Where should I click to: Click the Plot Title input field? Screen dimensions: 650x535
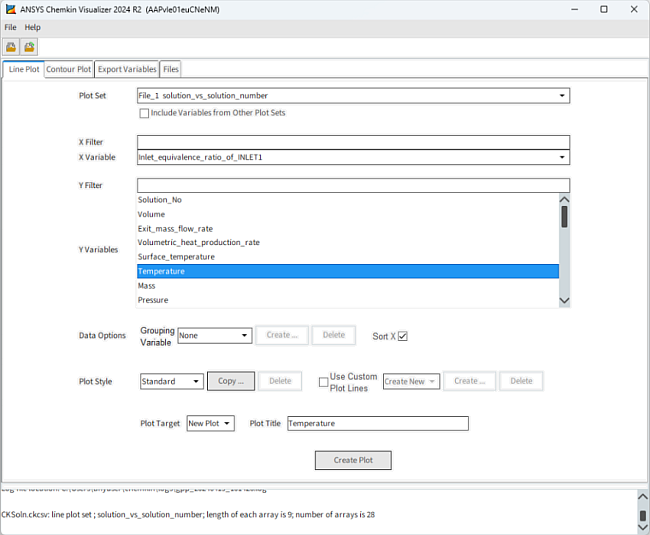[378, 424]
